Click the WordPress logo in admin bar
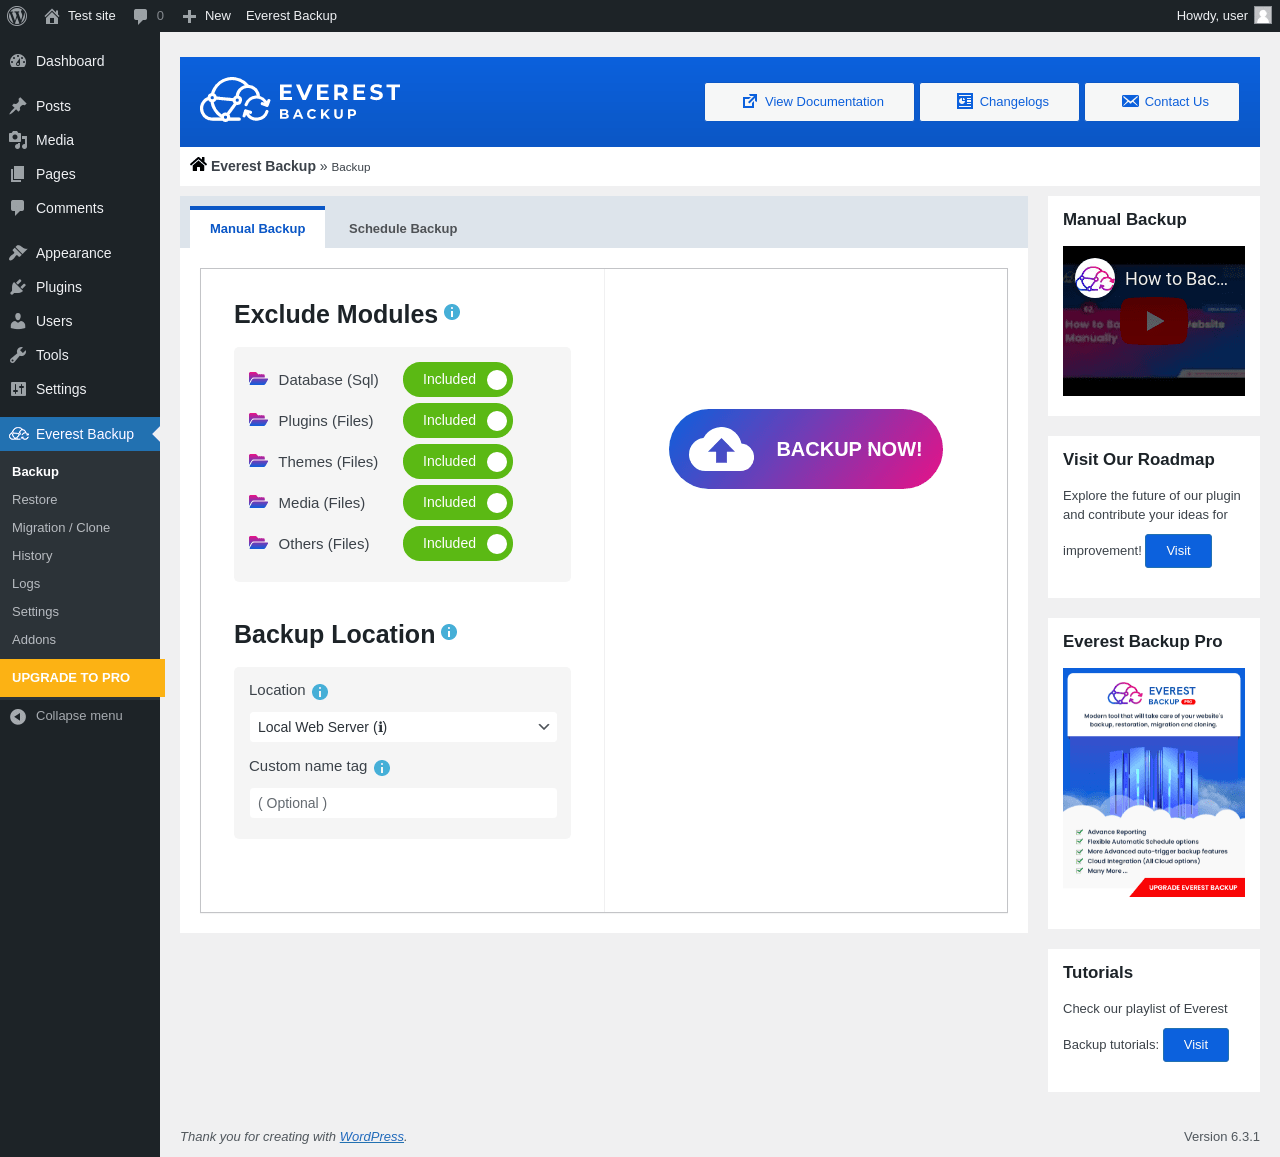Screen dimensions: 1280x1157 (17, 16)
